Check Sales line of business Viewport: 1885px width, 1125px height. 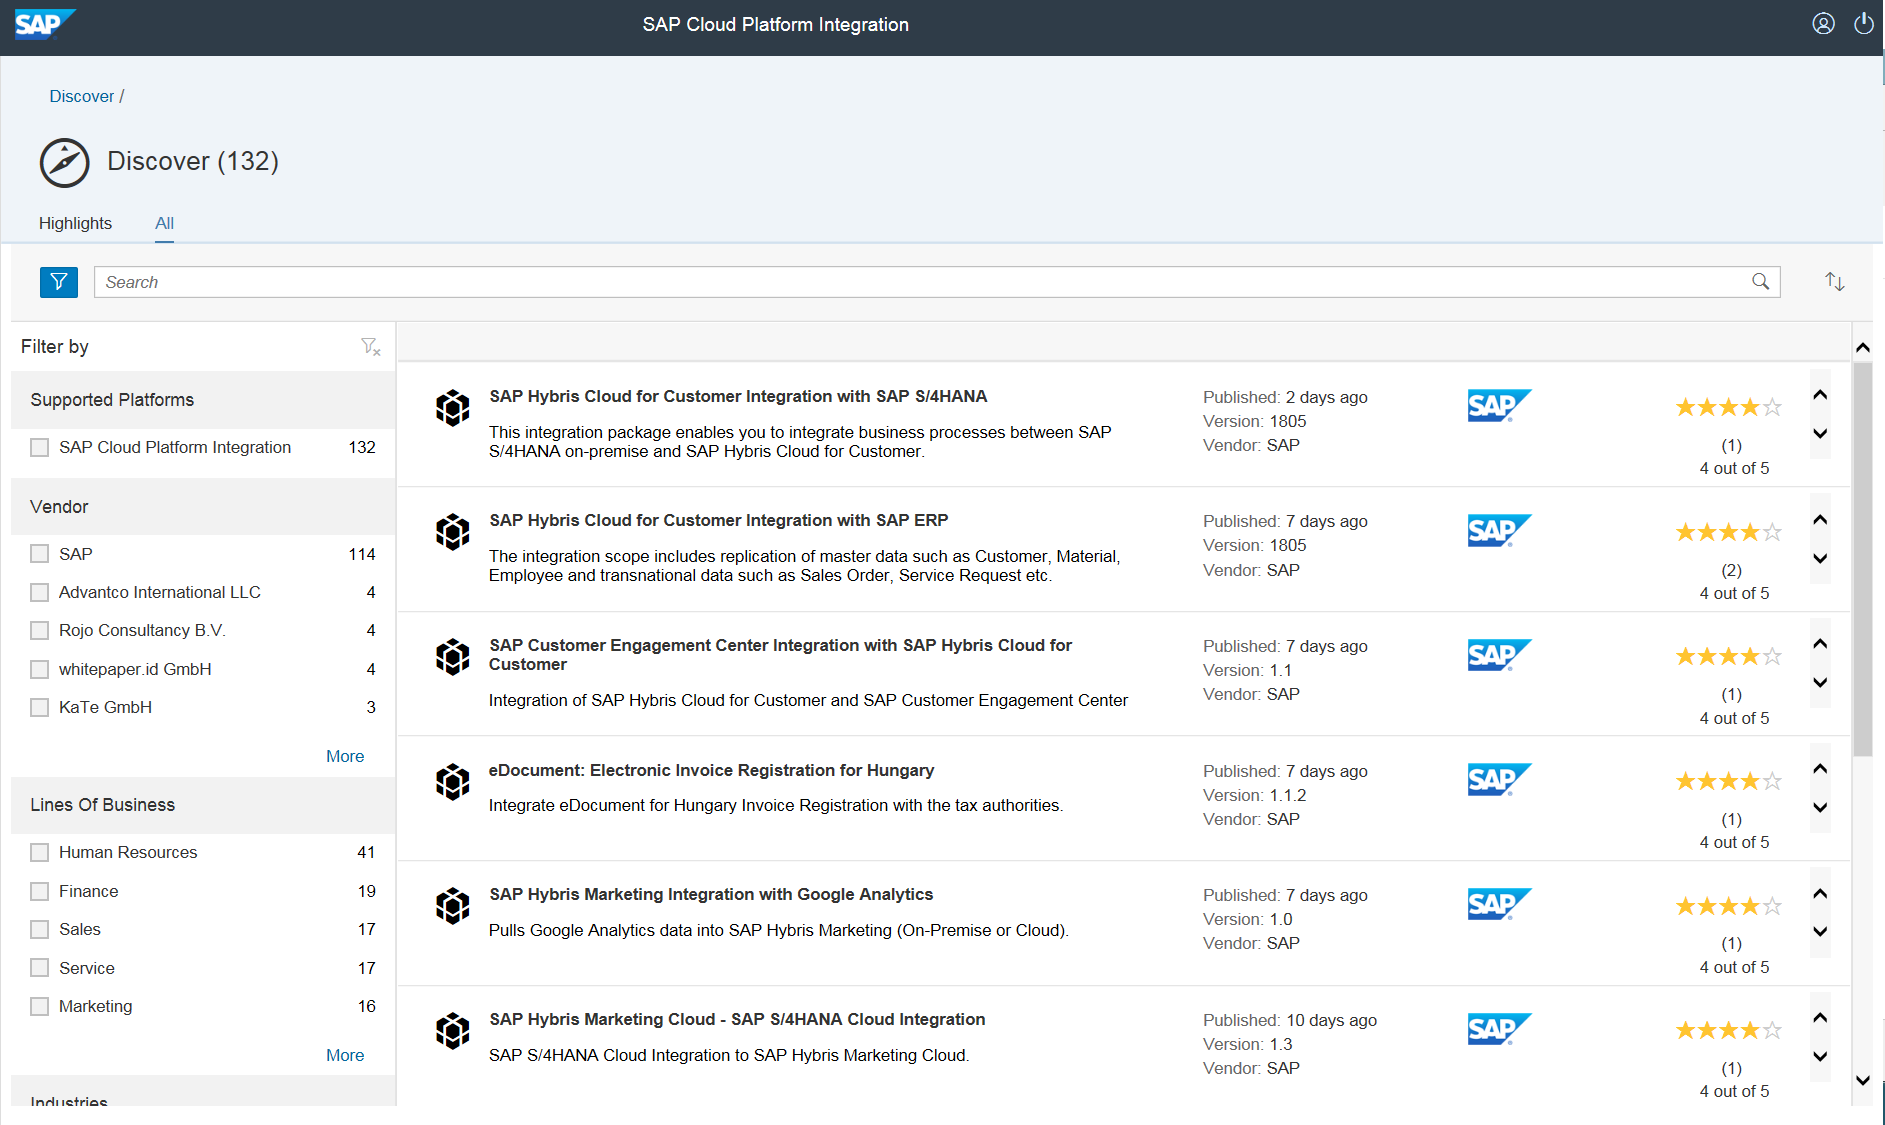pyautogui.click(x=40, y=930)
